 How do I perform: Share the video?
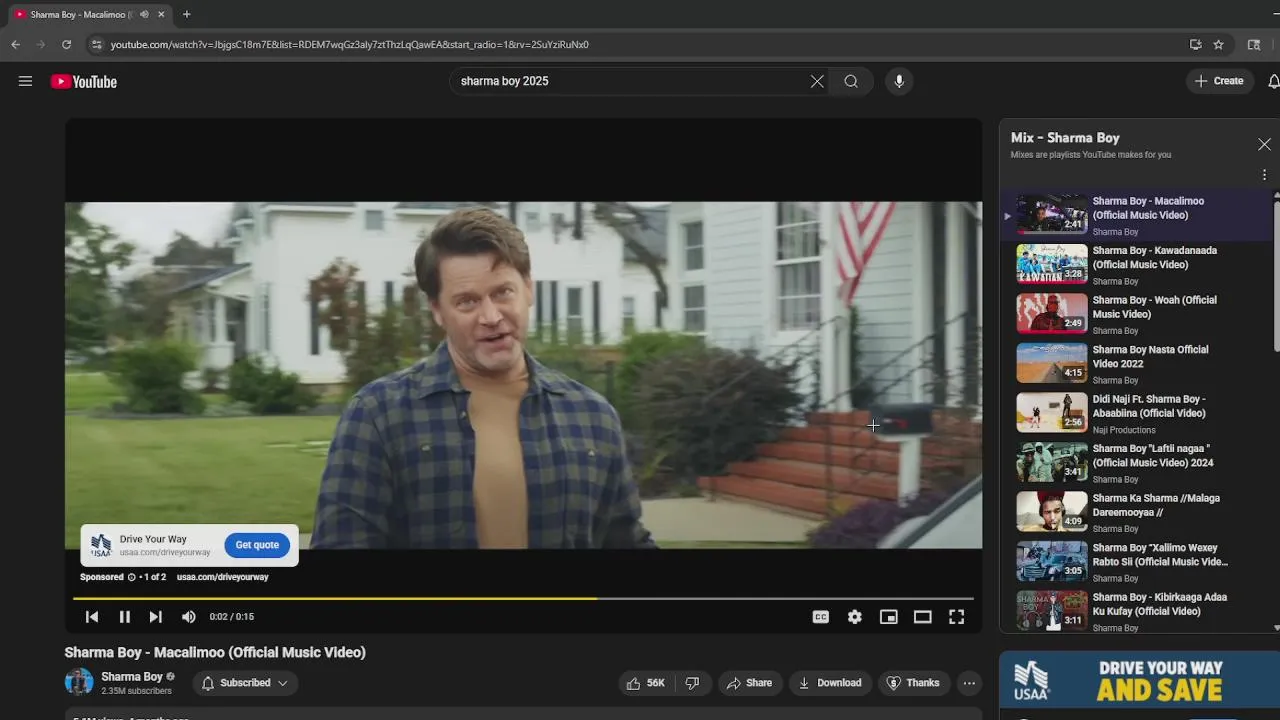coord(749,683)
